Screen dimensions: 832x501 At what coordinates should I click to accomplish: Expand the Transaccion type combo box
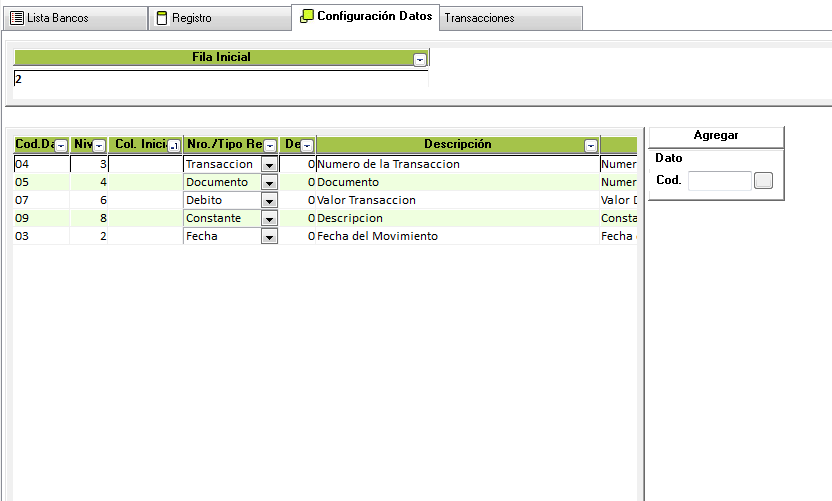tap(270, 165)
